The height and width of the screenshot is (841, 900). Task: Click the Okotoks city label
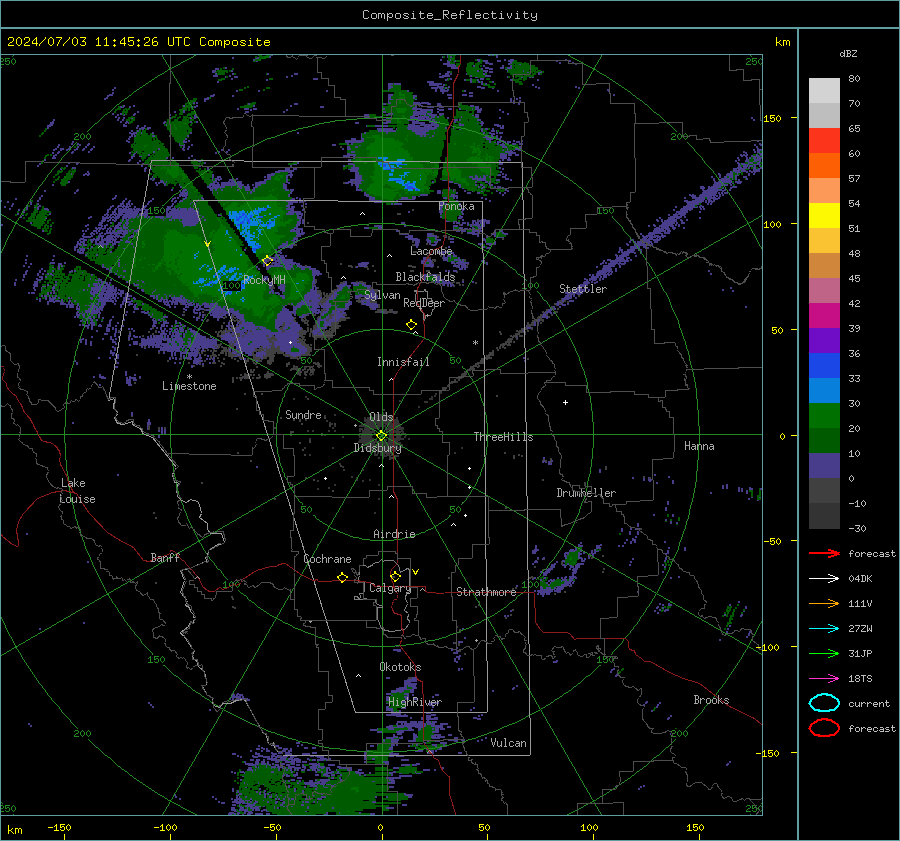(400, 667)
